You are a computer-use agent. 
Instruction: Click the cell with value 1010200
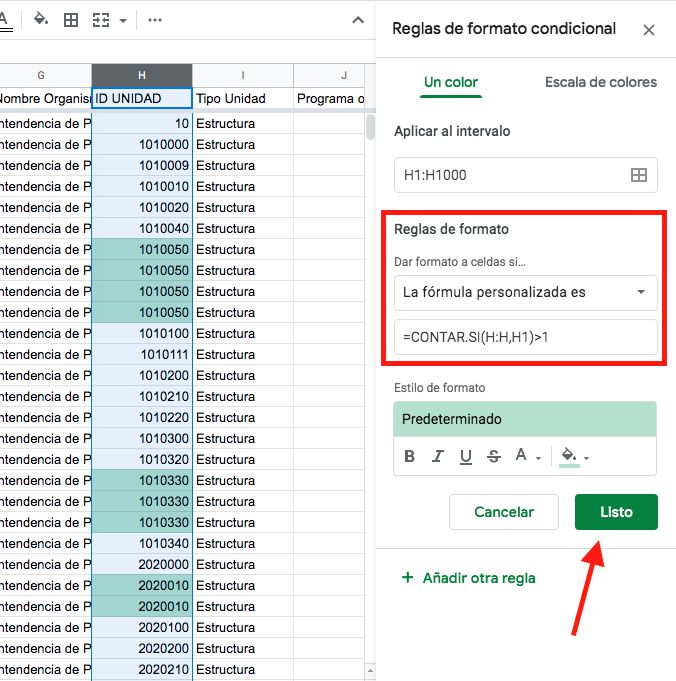coord(142,375)
